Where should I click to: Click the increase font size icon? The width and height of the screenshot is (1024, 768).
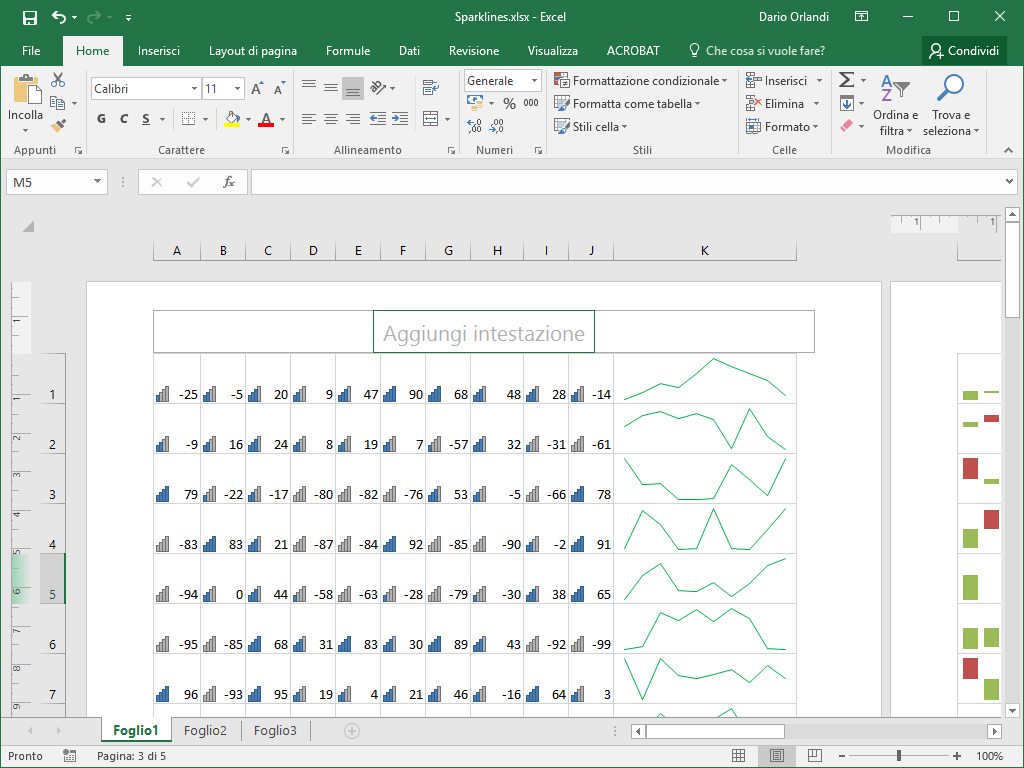(257, 89)
